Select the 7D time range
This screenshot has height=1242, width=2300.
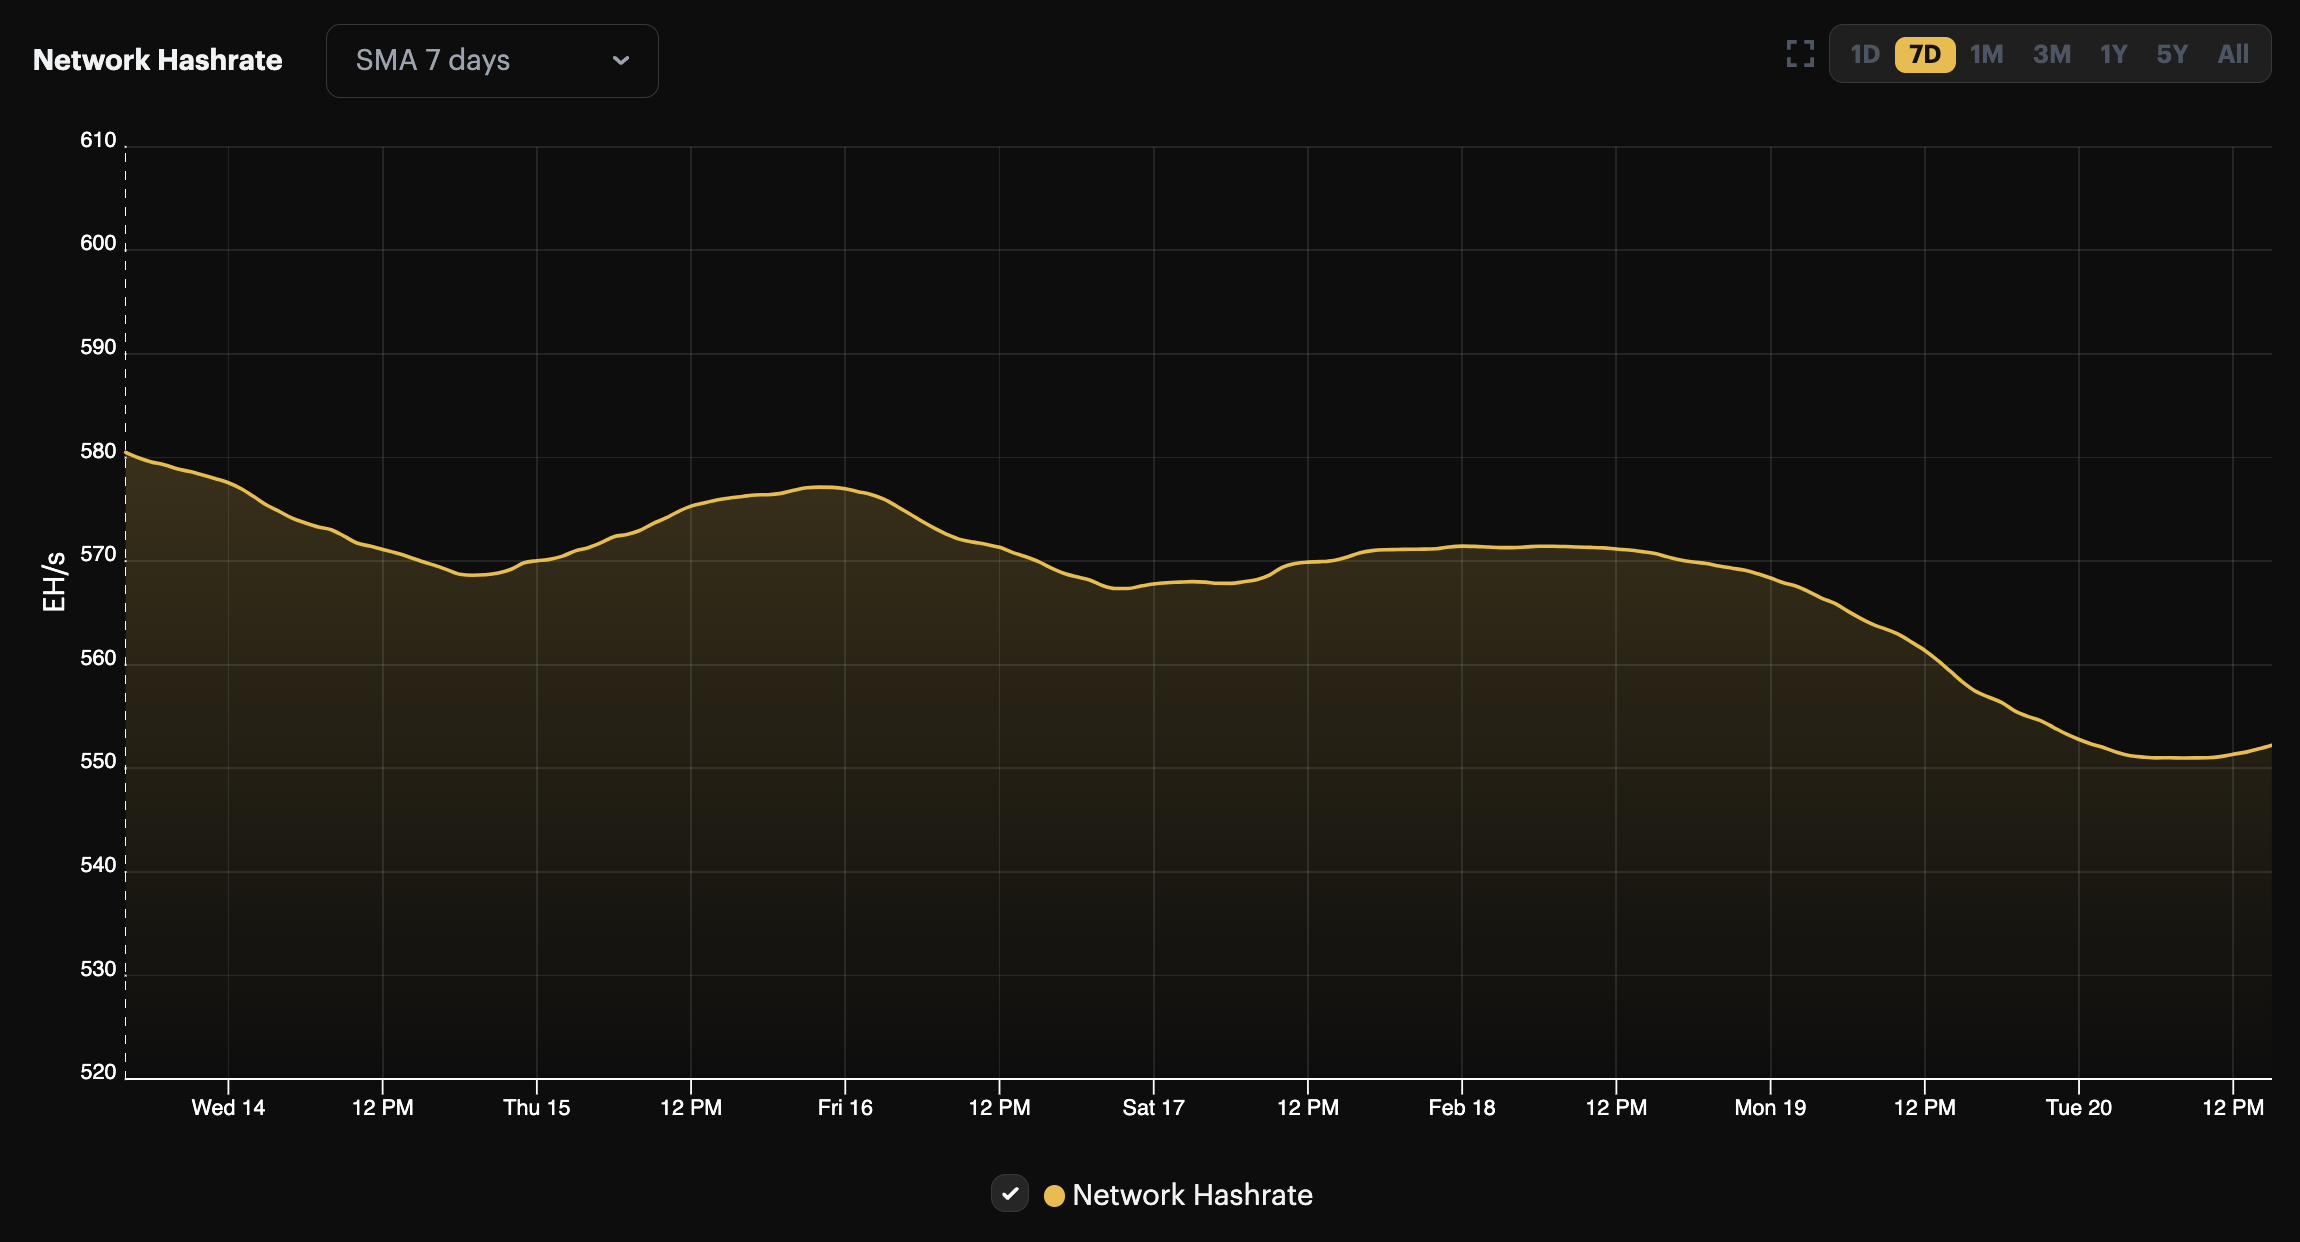pos(1925,54)
